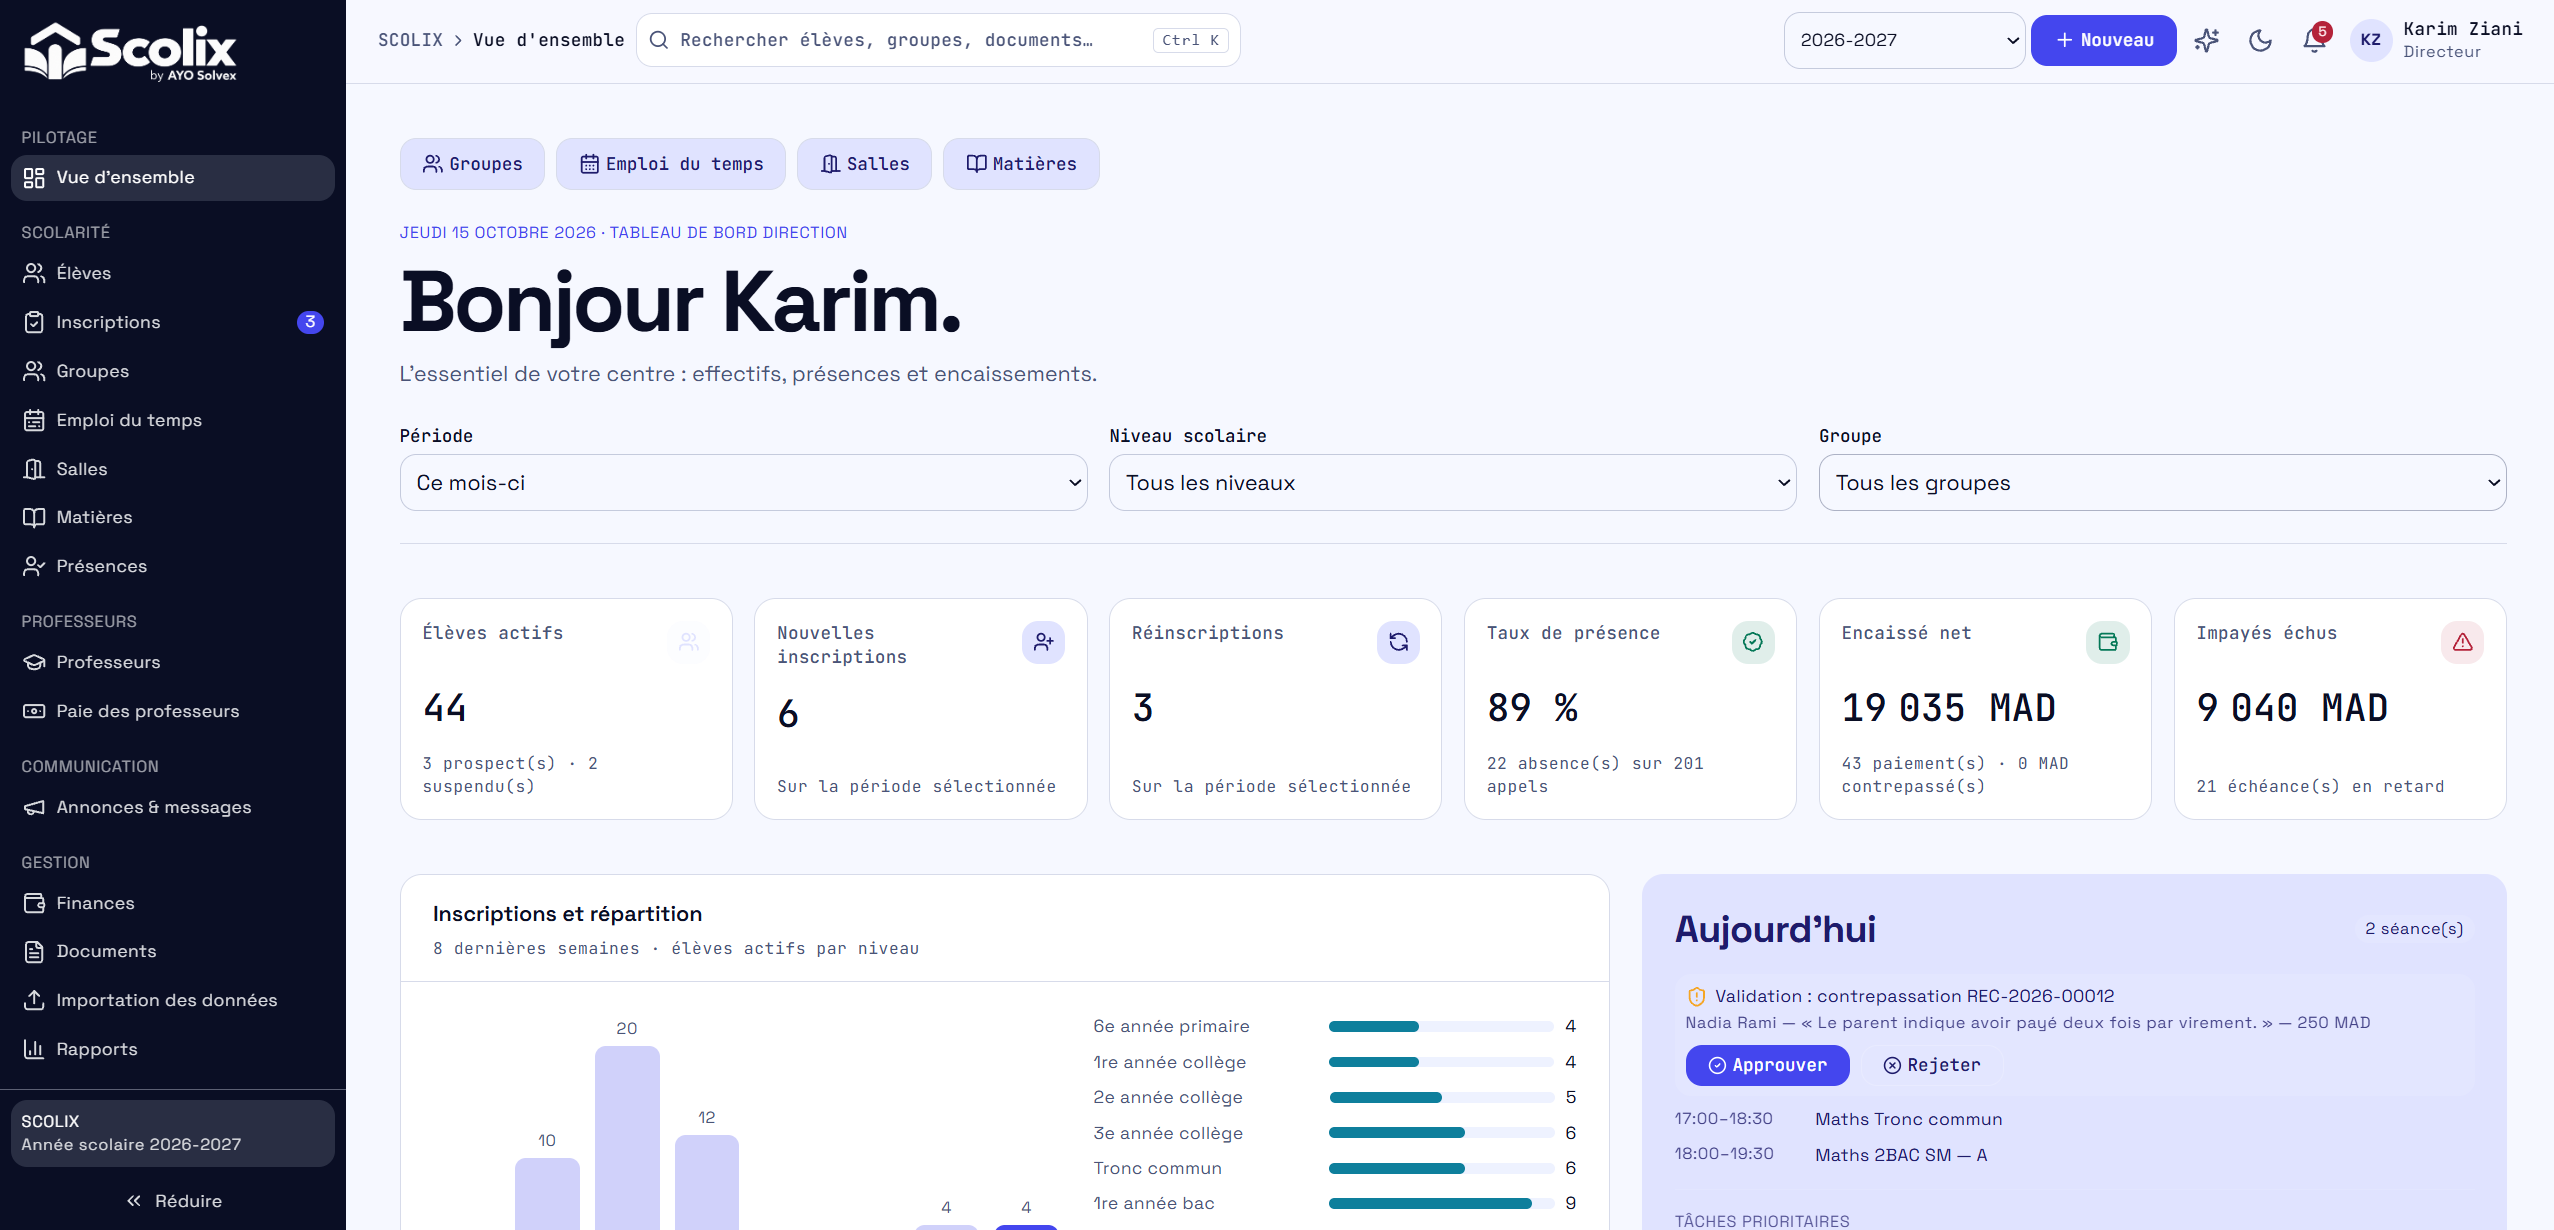Approve the contrepassation request
This screenshot has width=2554, height=1230.
coord(1767,1065)
